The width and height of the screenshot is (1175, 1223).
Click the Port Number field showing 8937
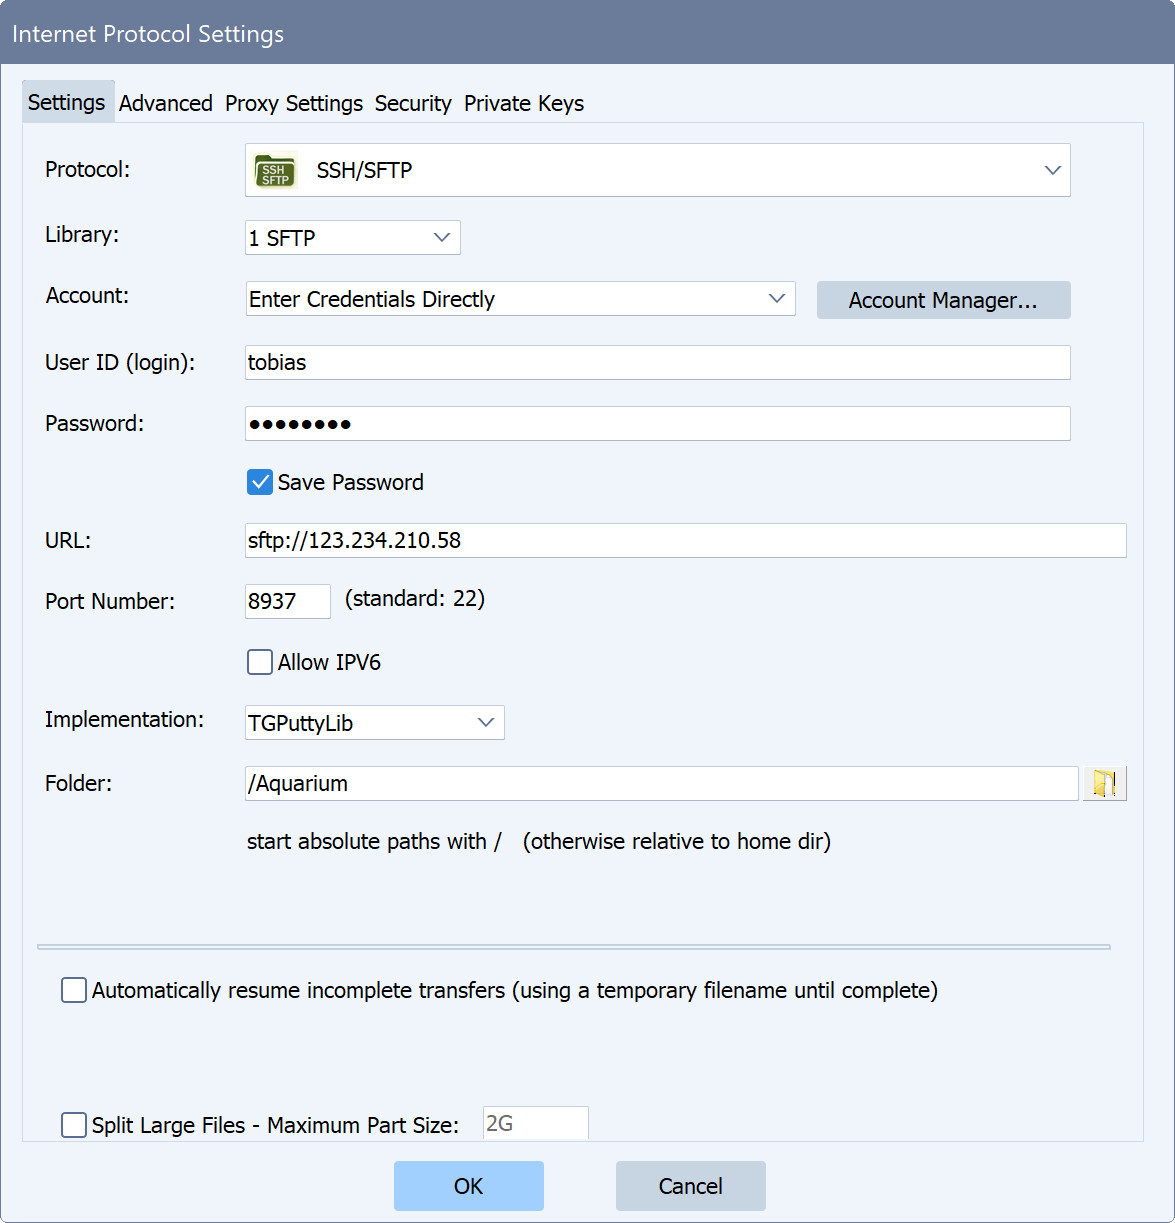click(287, 601)
